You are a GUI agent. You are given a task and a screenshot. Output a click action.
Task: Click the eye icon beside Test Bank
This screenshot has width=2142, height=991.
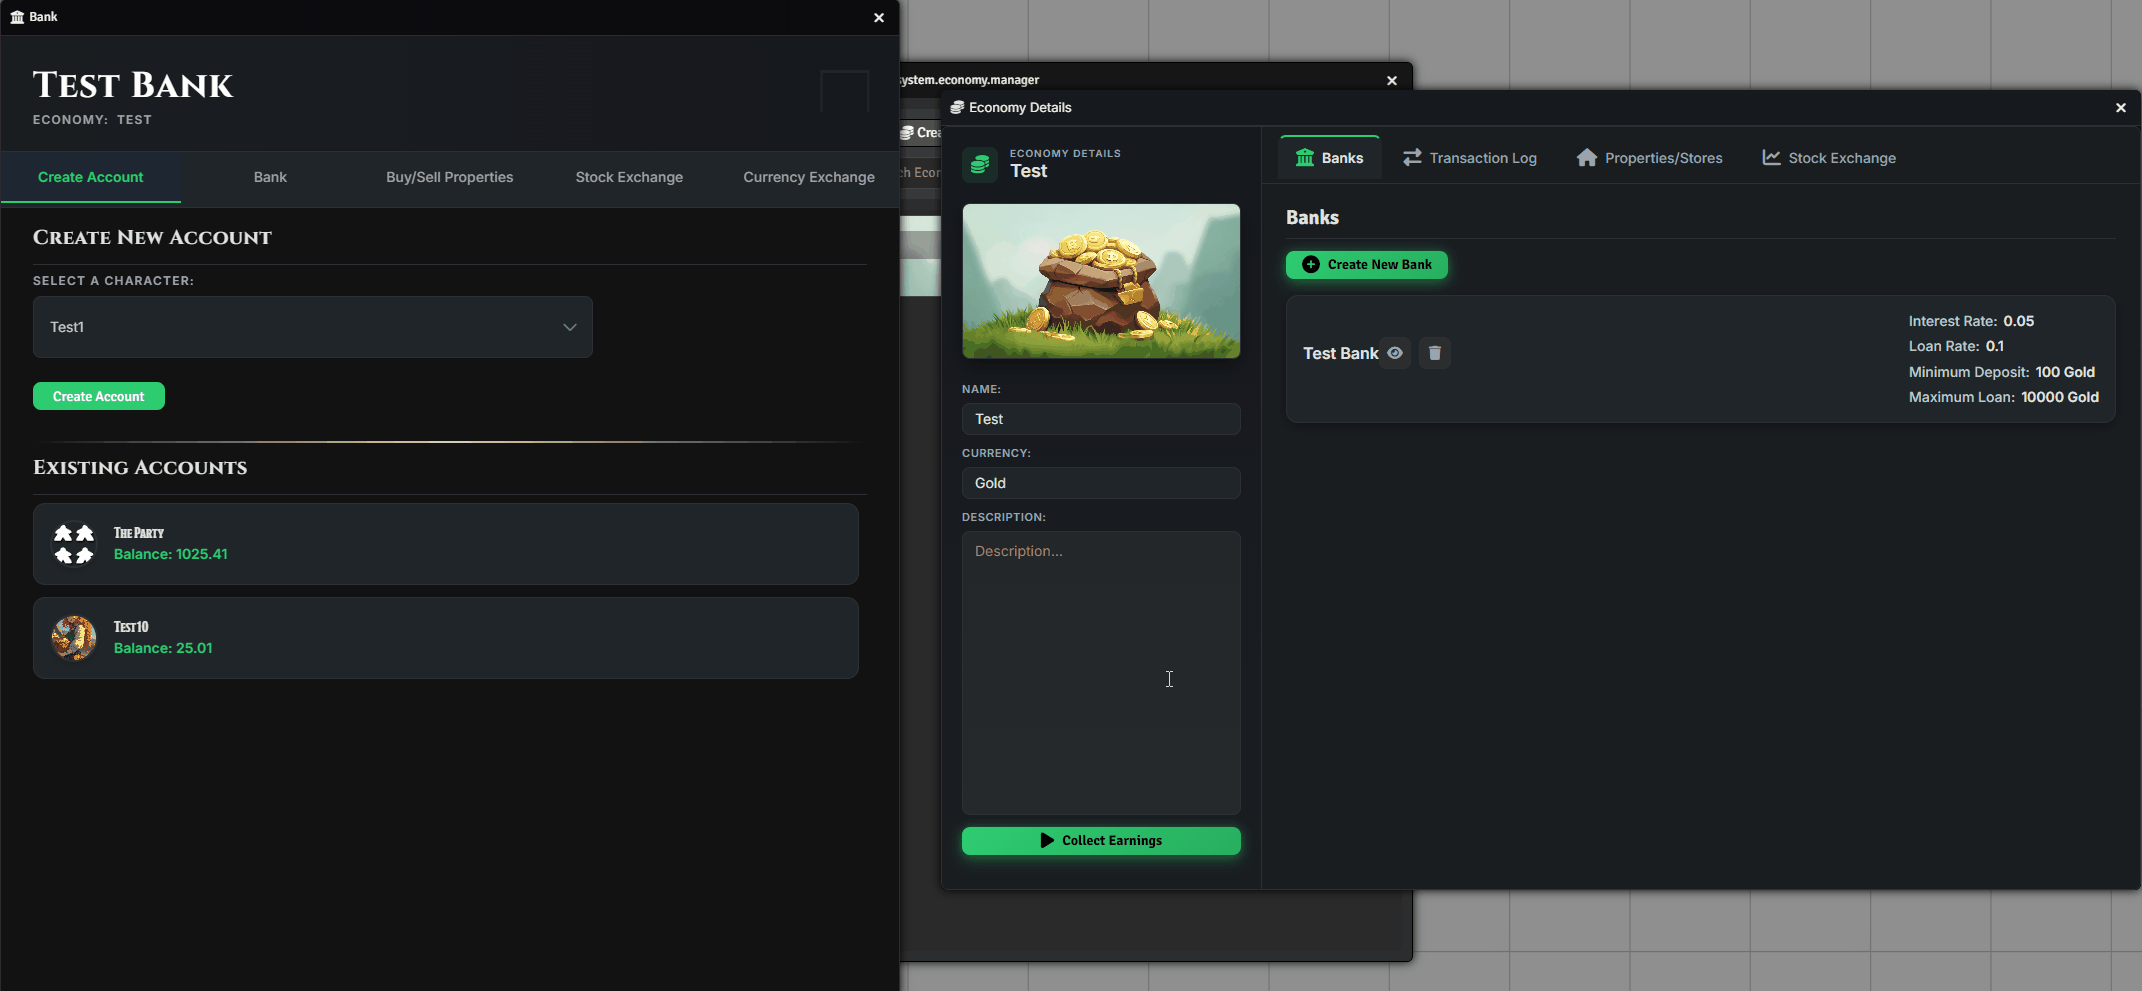tap(1395, 353)
